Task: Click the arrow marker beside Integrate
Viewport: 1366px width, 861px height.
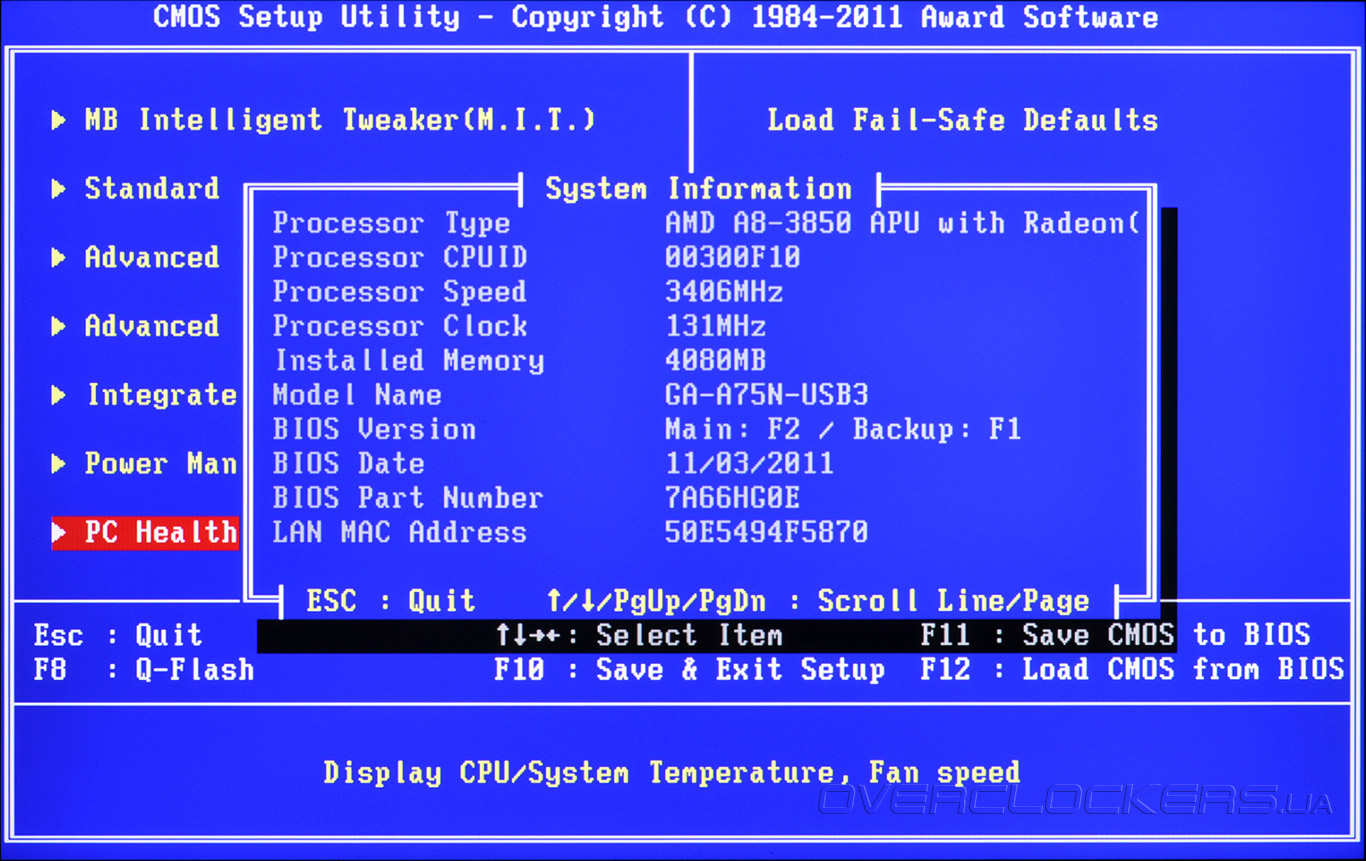Action: (59, 396)
